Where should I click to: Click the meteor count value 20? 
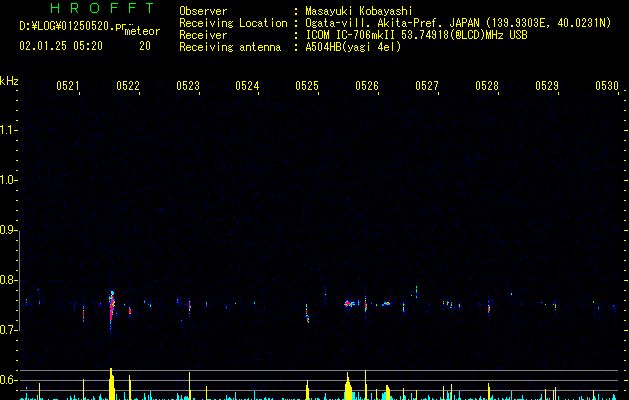pyautogui.click(x=145, y=46)
